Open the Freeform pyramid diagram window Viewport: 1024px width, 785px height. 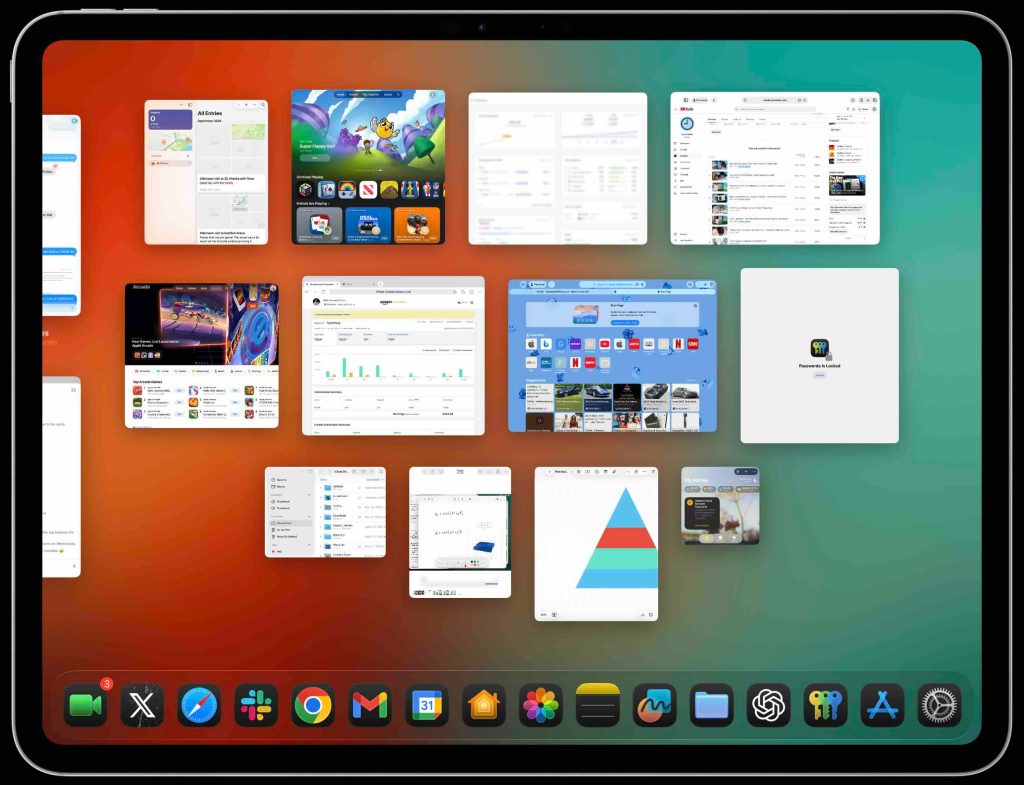(596, 543)
